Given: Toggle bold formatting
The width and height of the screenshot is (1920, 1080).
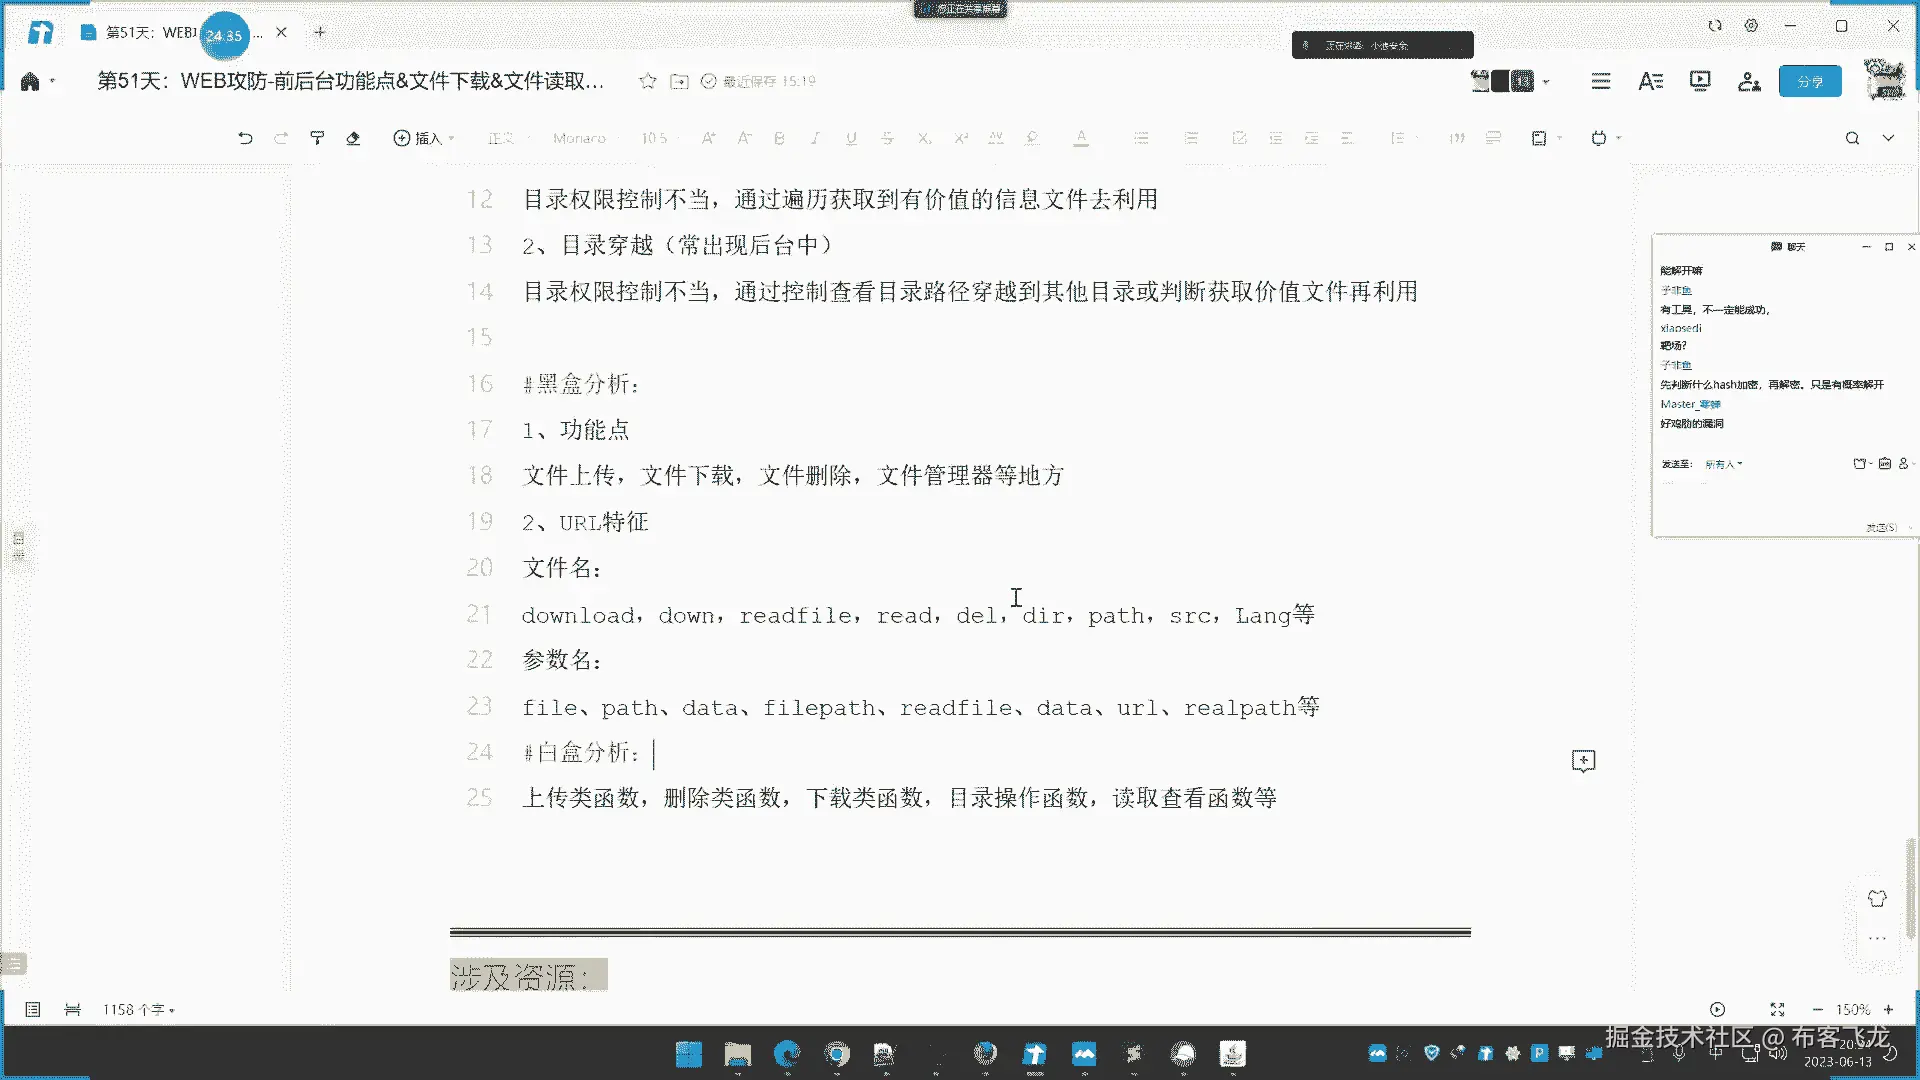Looking at the screenshot, I should [779, 138].
